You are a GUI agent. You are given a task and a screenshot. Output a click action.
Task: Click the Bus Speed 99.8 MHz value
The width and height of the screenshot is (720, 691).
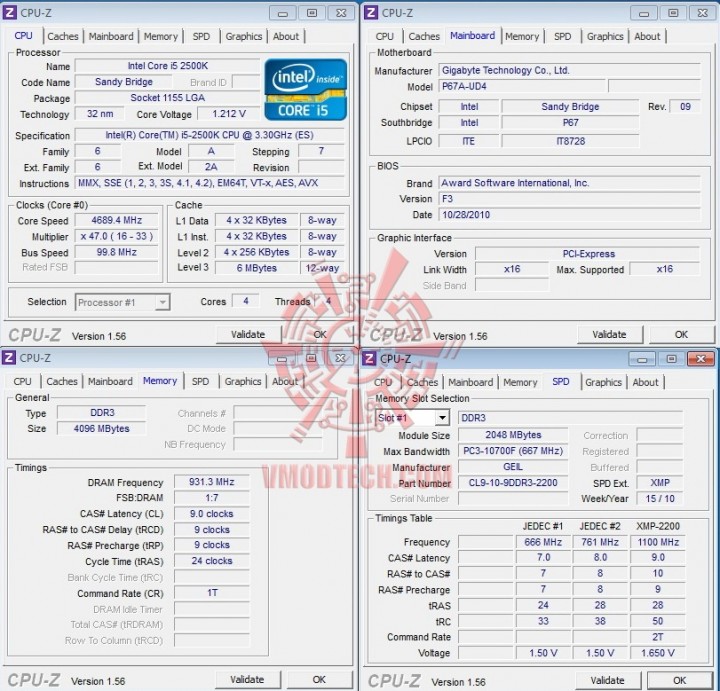(x=117, y=253)
